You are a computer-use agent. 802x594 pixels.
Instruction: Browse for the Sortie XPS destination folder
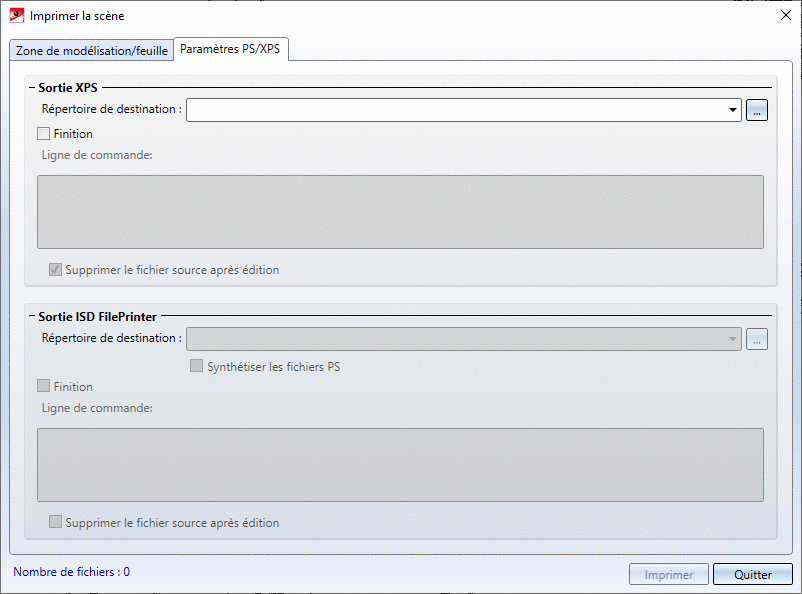(757, 111)
